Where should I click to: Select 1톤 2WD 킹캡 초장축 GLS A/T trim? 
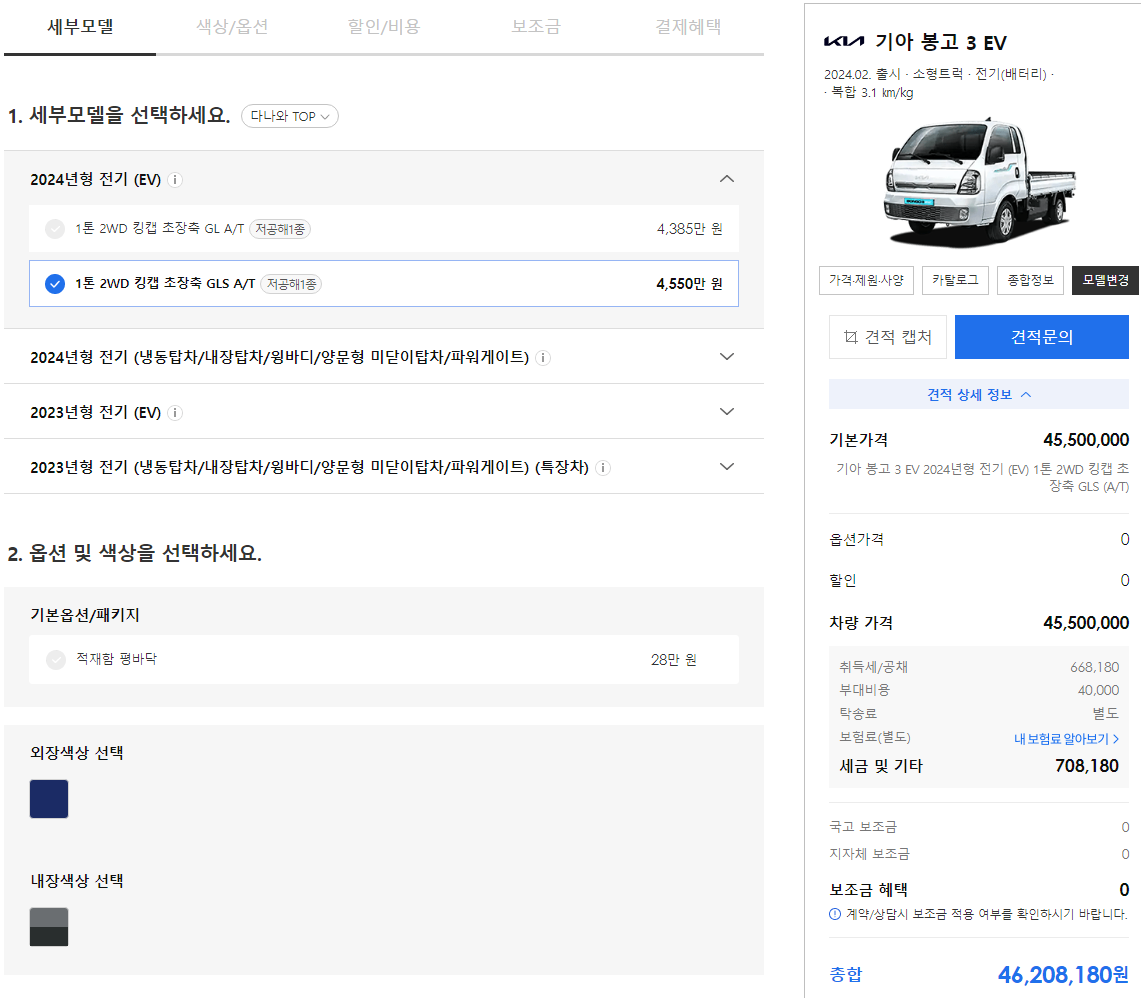(383, 283)
